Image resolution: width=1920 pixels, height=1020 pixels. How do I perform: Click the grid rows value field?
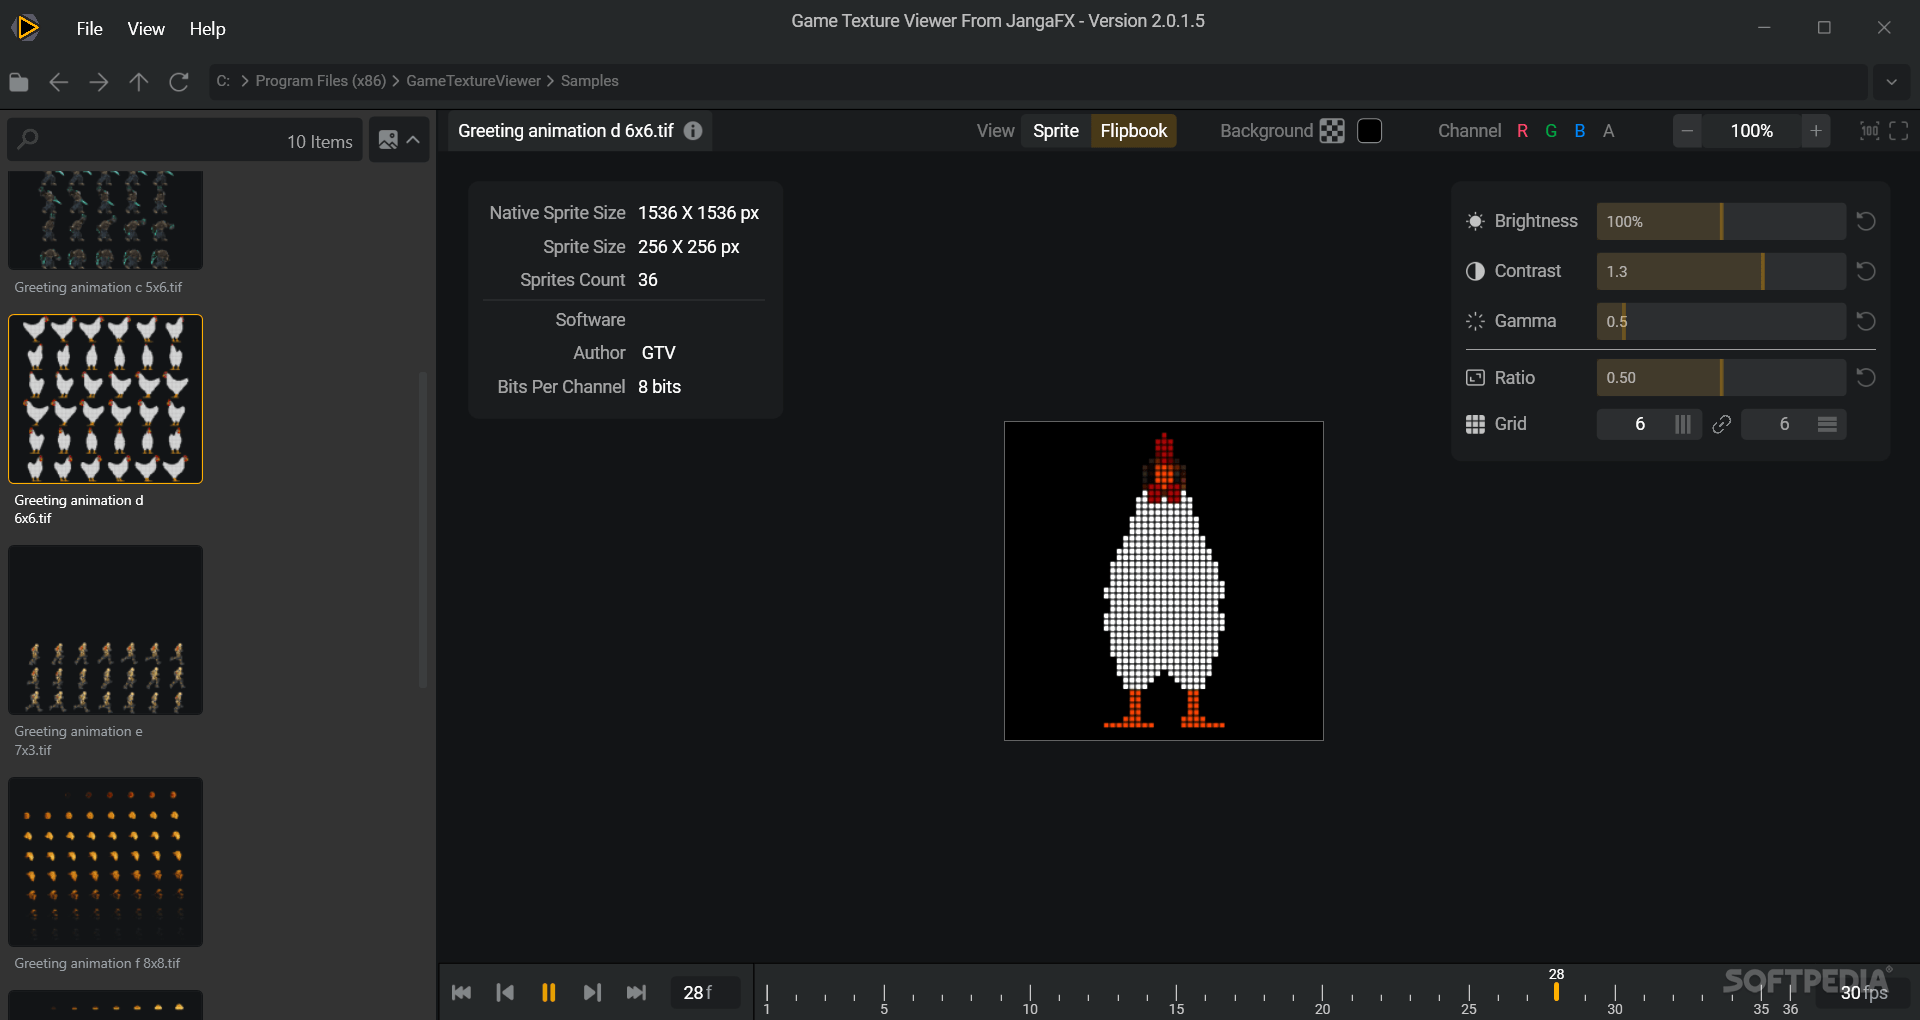click(1784, 424)
